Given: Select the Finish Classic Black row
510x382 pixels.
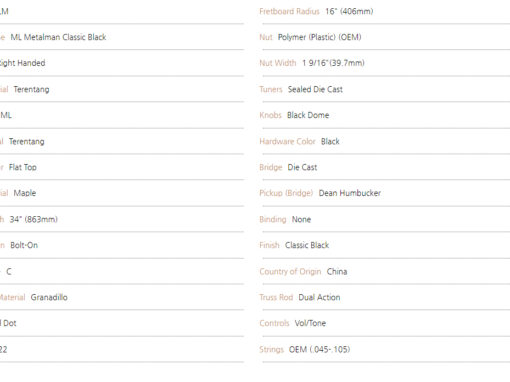Looking at the screenshot, I should 385,245.
